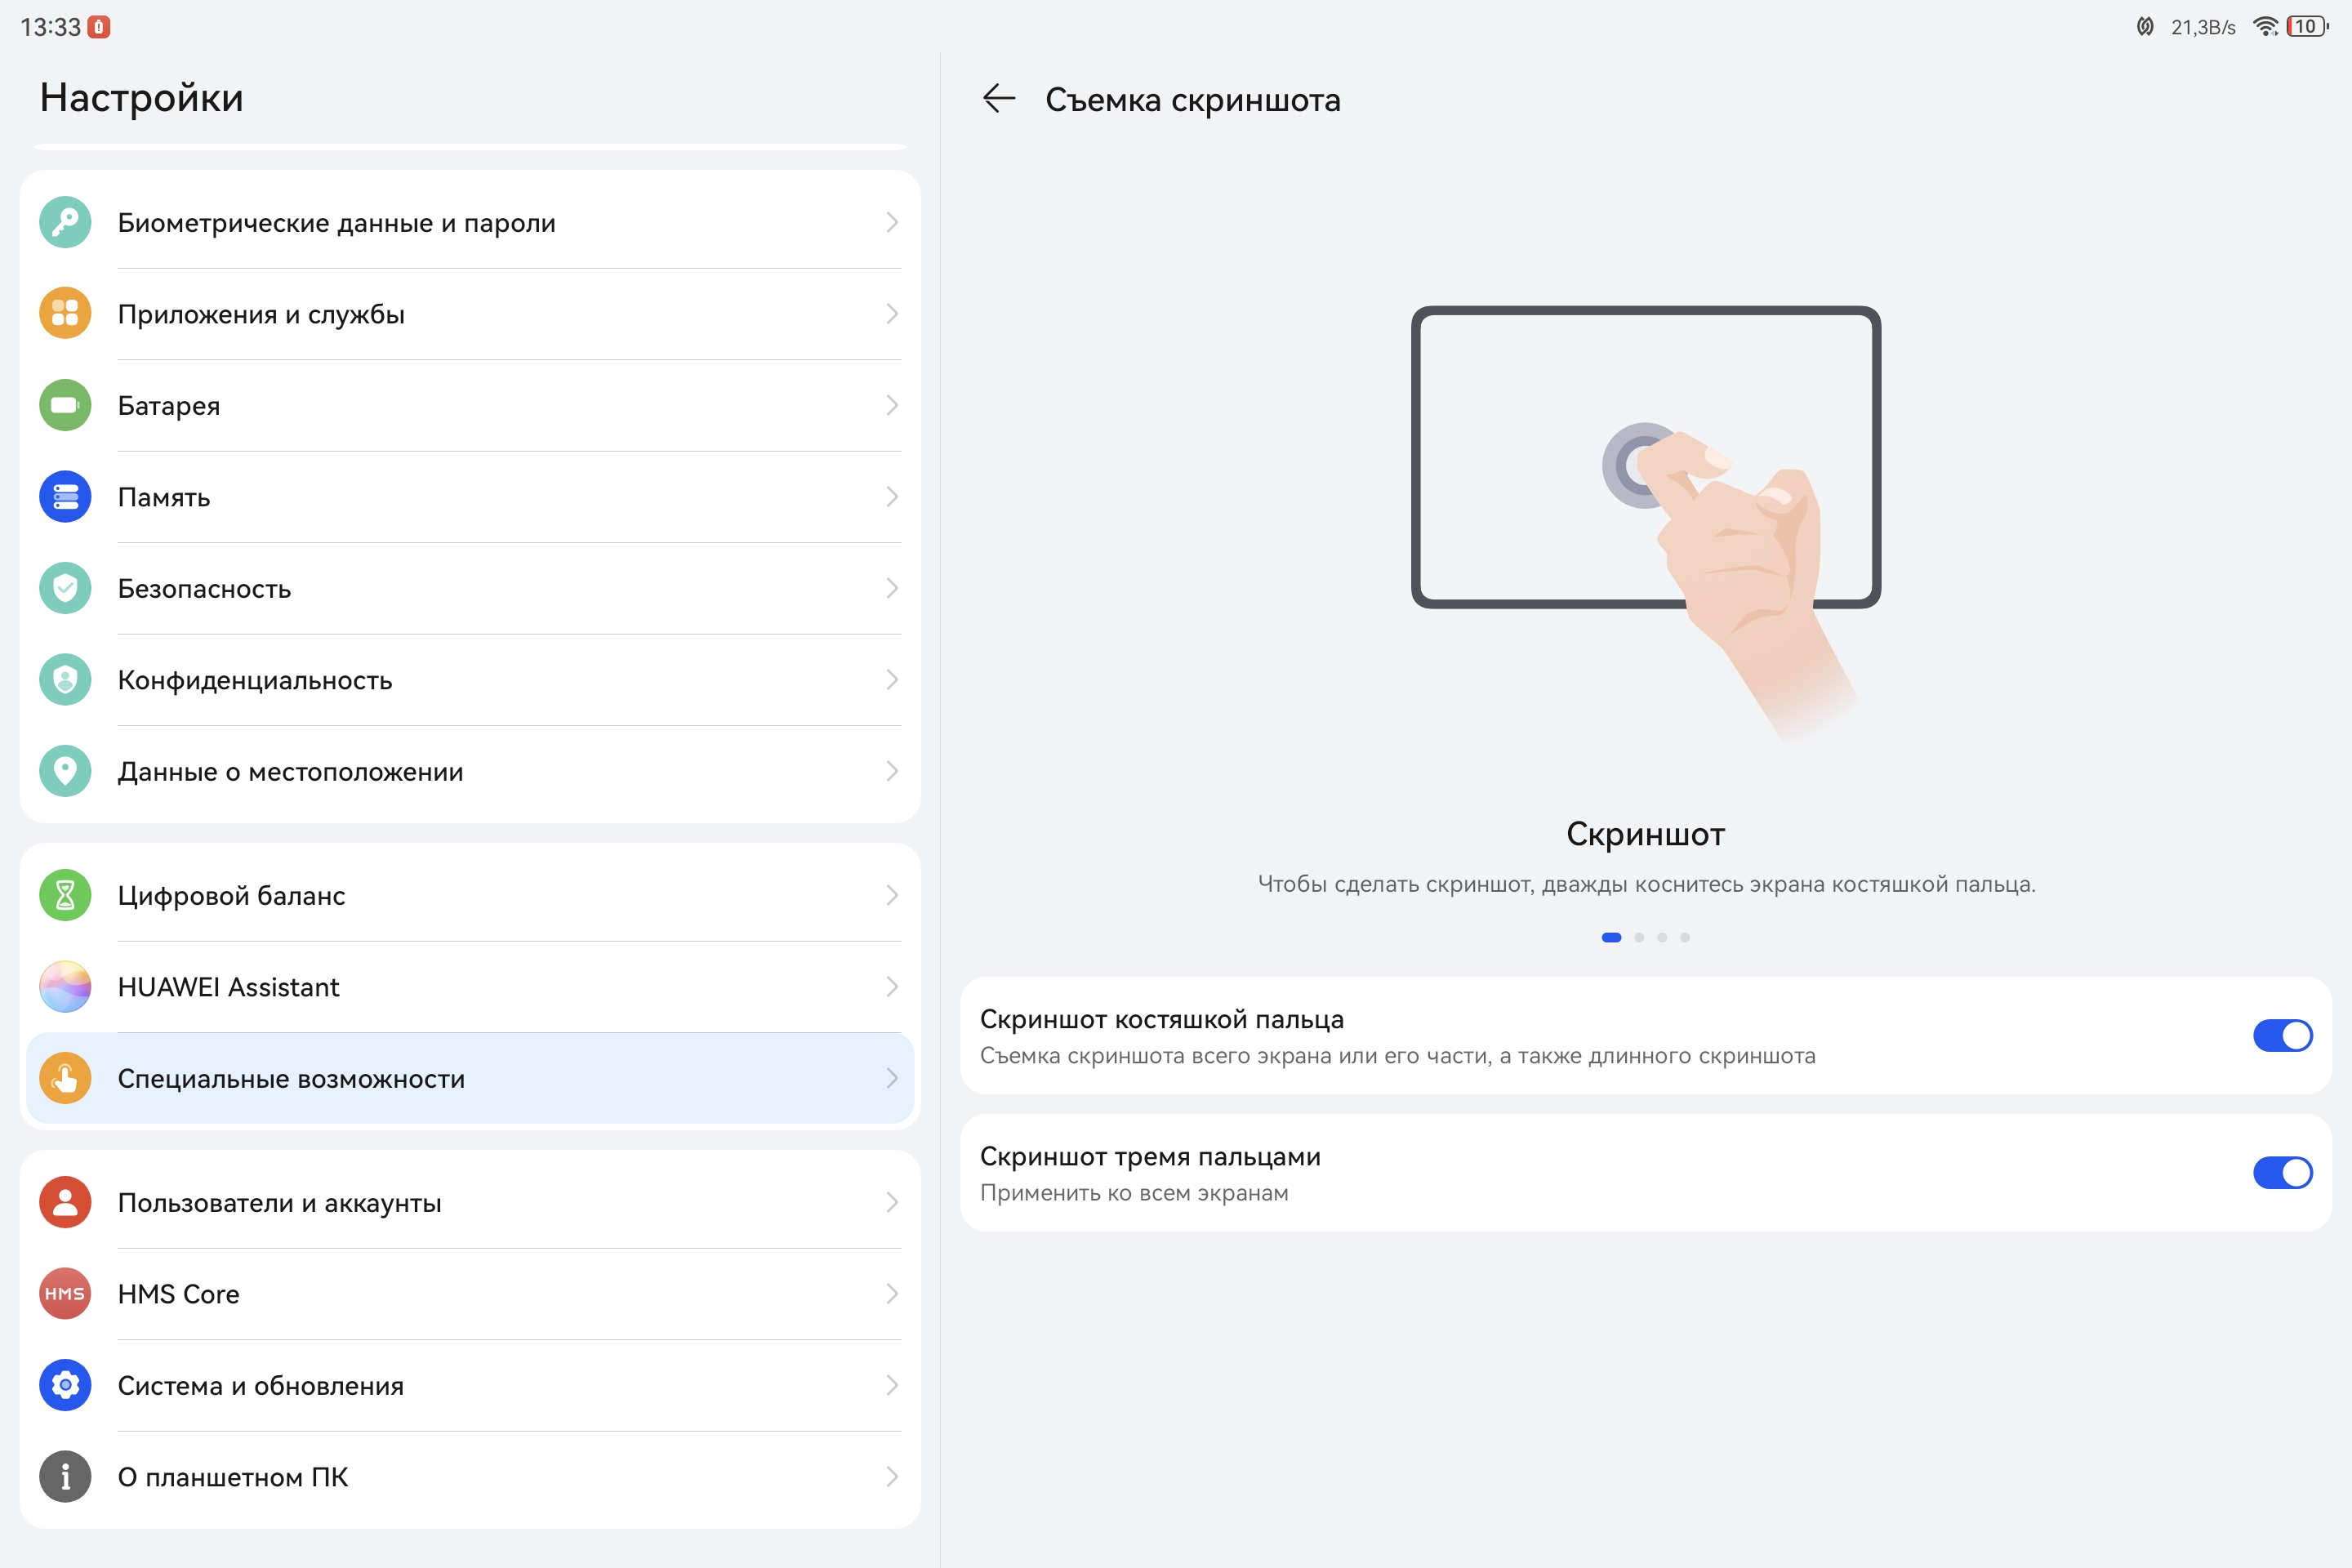Screen dimensions: 2352x1568
Task: Tap the hourglass Цифровой баланс icon
Action: [65, 895]
